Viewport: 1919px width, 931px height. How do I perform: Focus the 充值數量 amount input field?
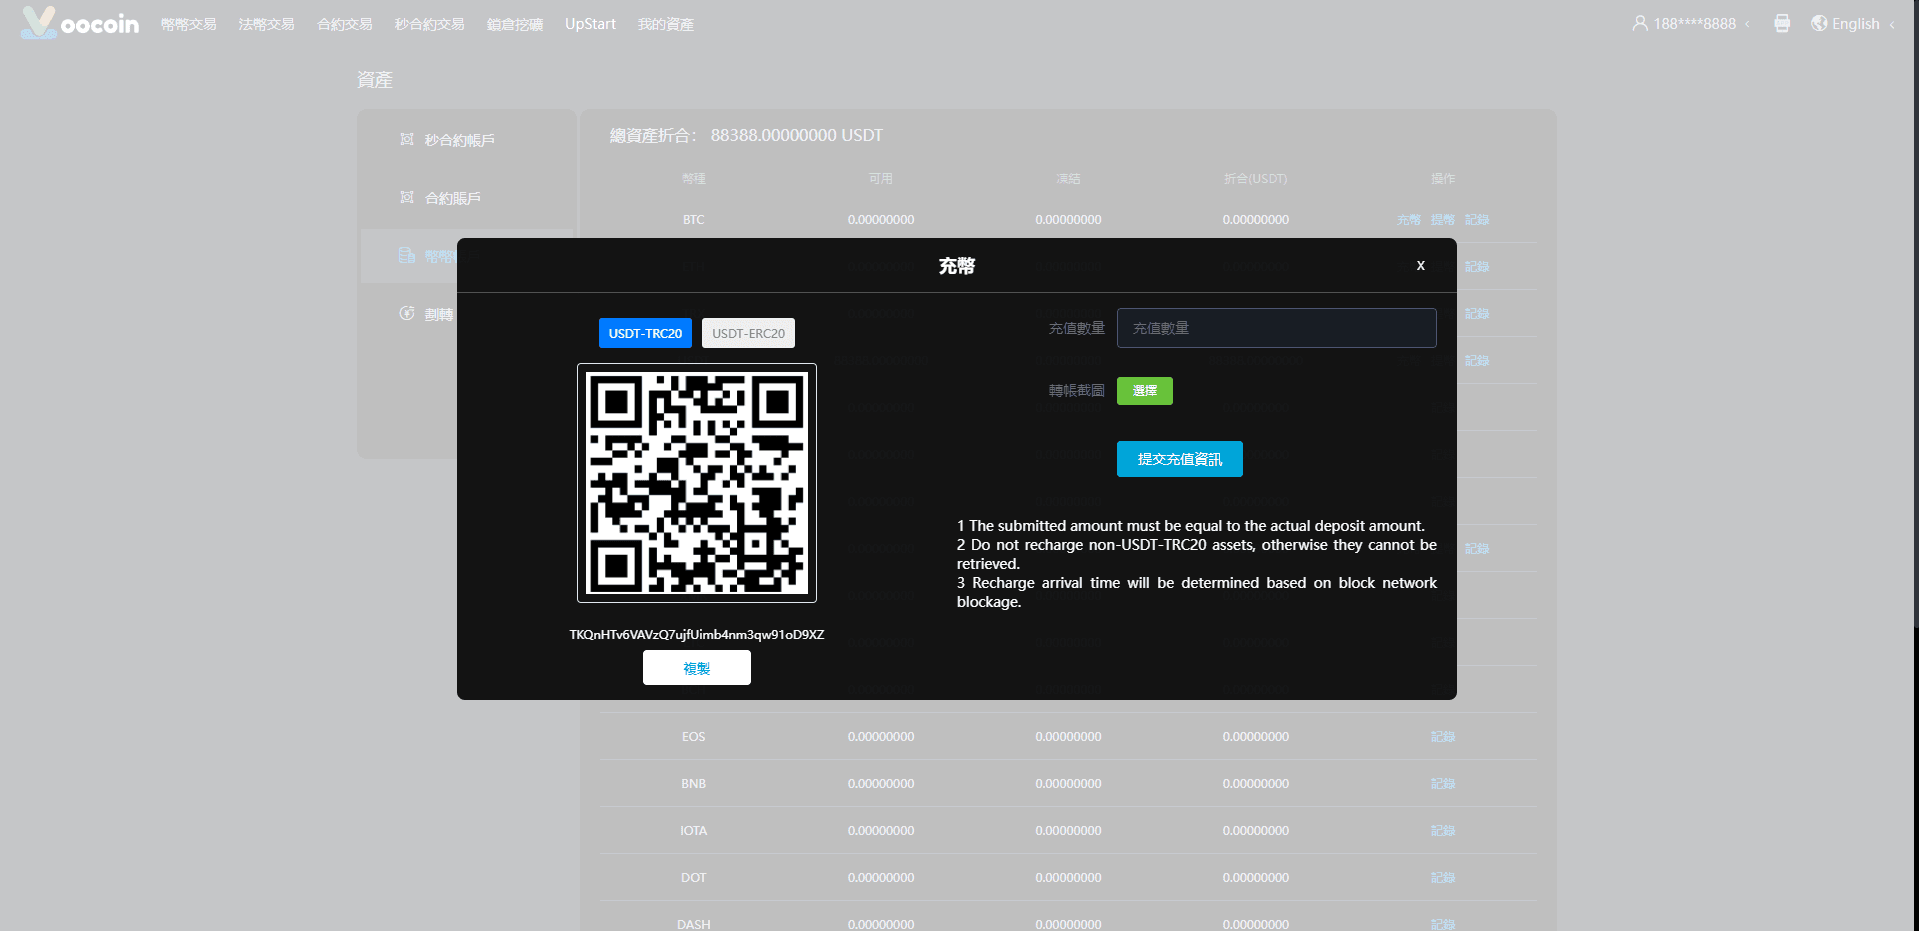1276,328
